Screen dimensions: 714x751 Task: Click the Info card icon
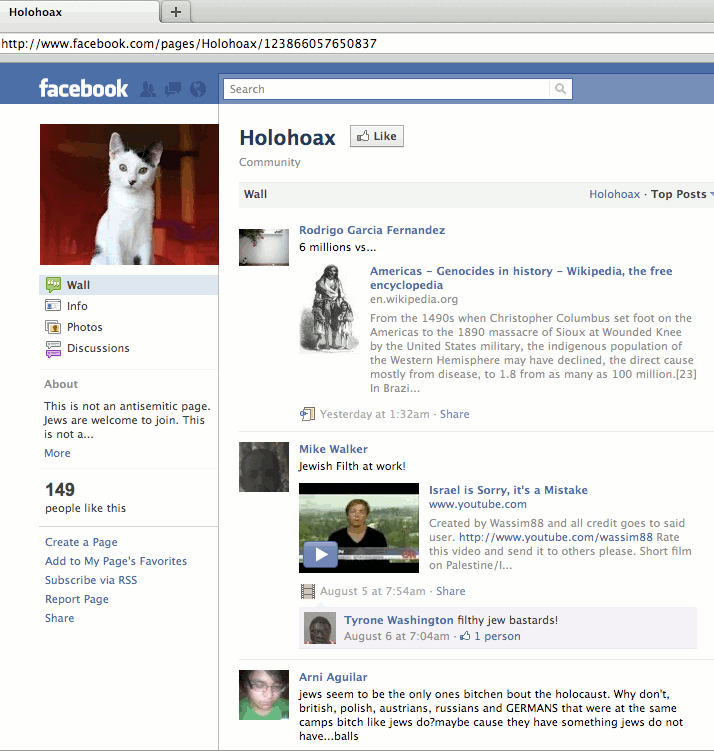coord(53,306)
